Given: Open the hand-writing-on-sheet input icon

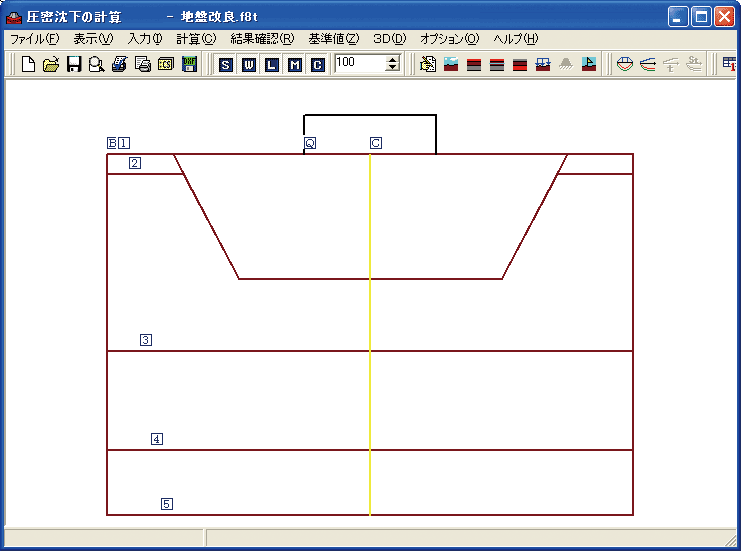Looking at the screenshot, I should click(428, 64).
